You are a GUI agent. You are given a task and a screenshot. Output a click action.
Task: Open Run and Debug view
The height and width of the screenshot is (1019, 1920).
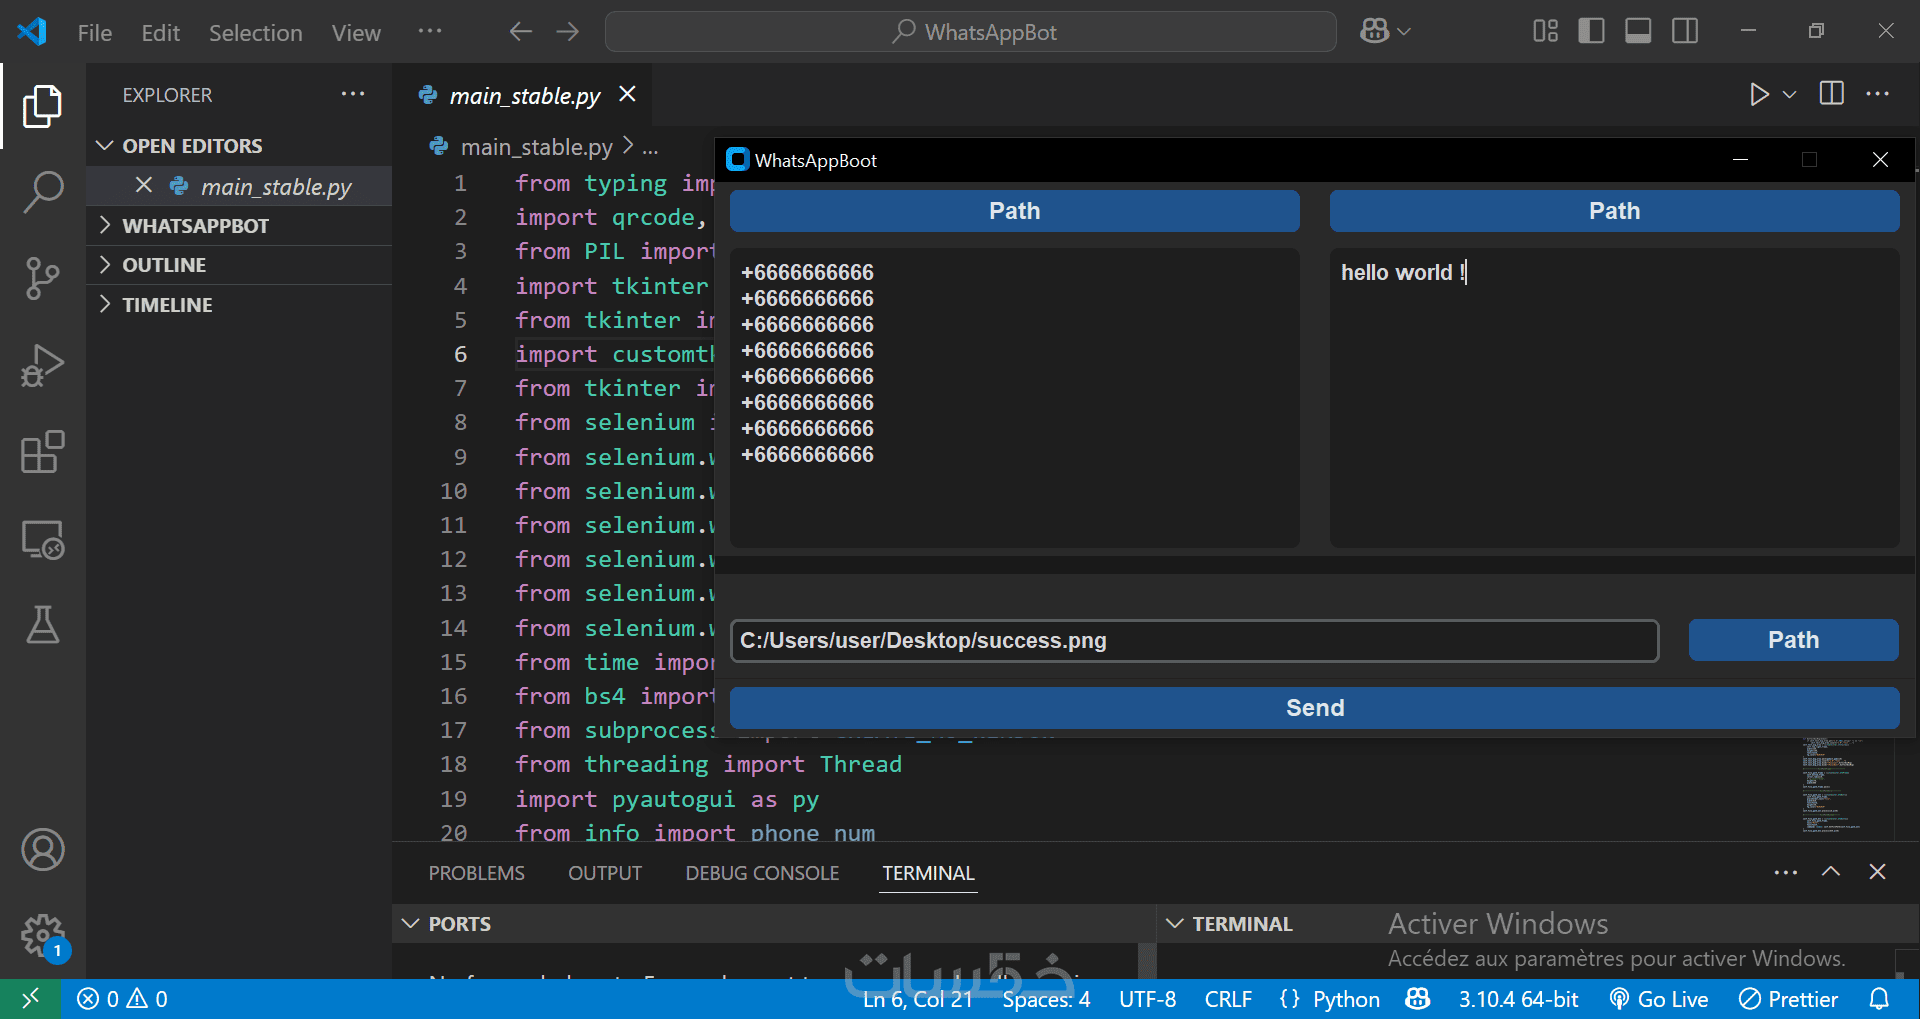tap(42, 365)
